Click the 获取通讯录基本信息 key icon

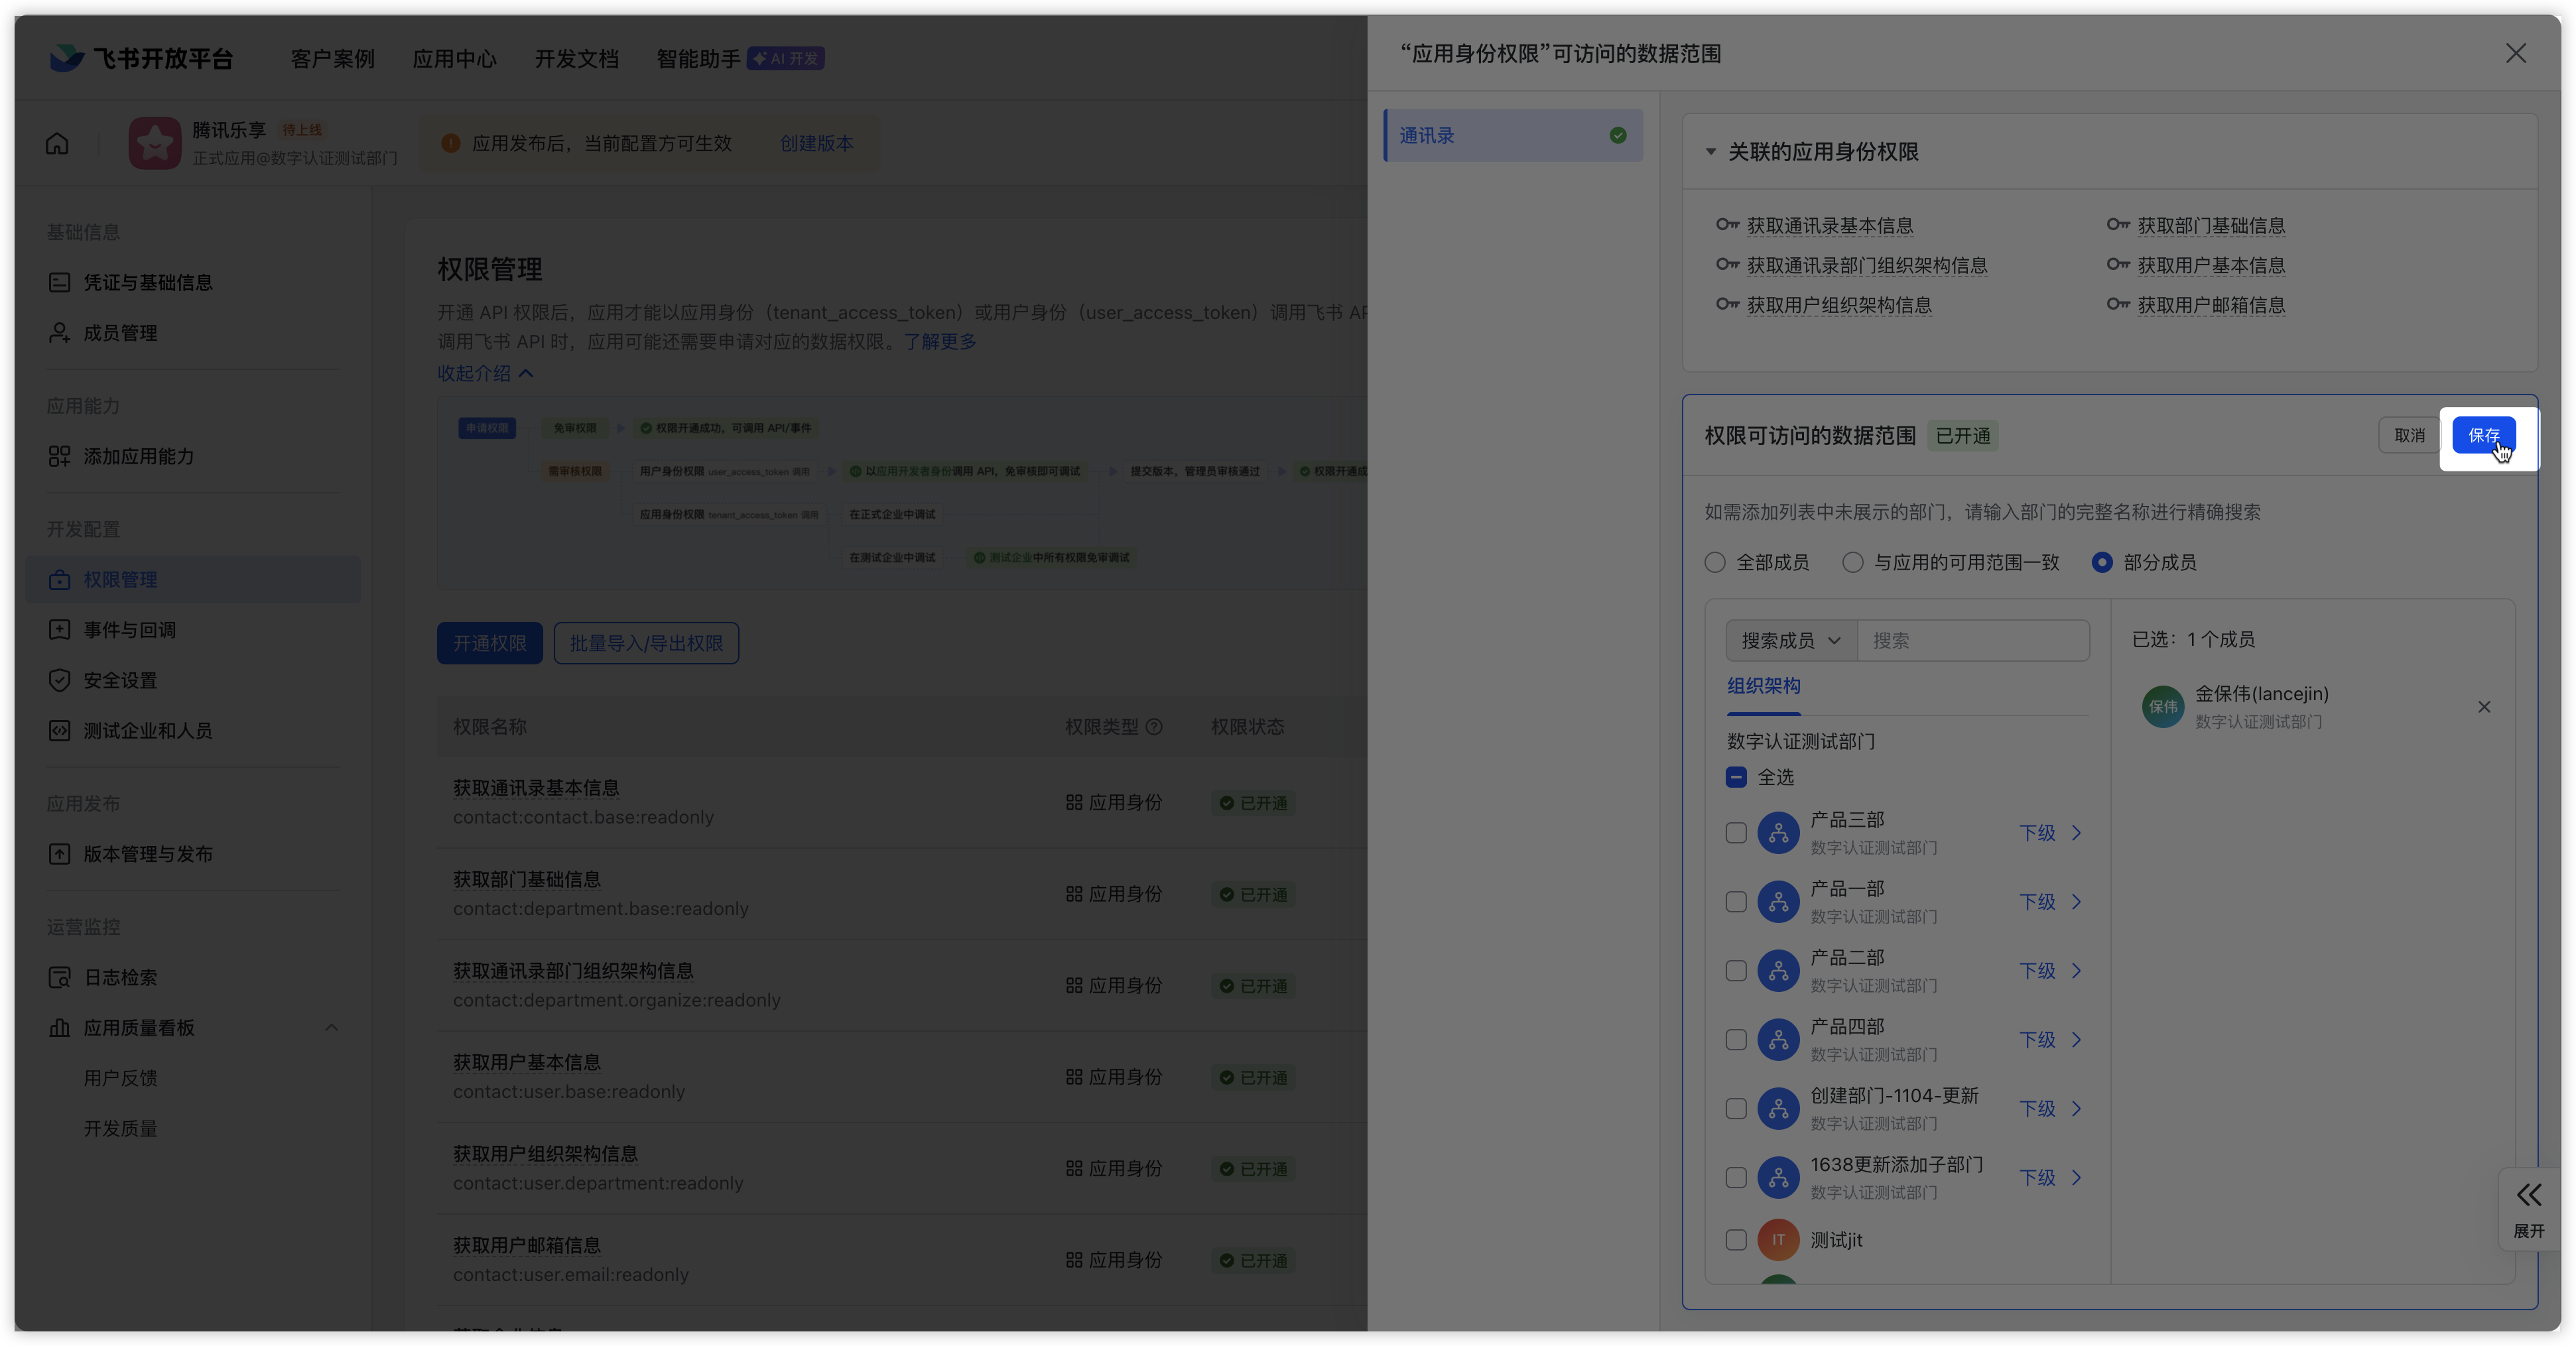1727,225
